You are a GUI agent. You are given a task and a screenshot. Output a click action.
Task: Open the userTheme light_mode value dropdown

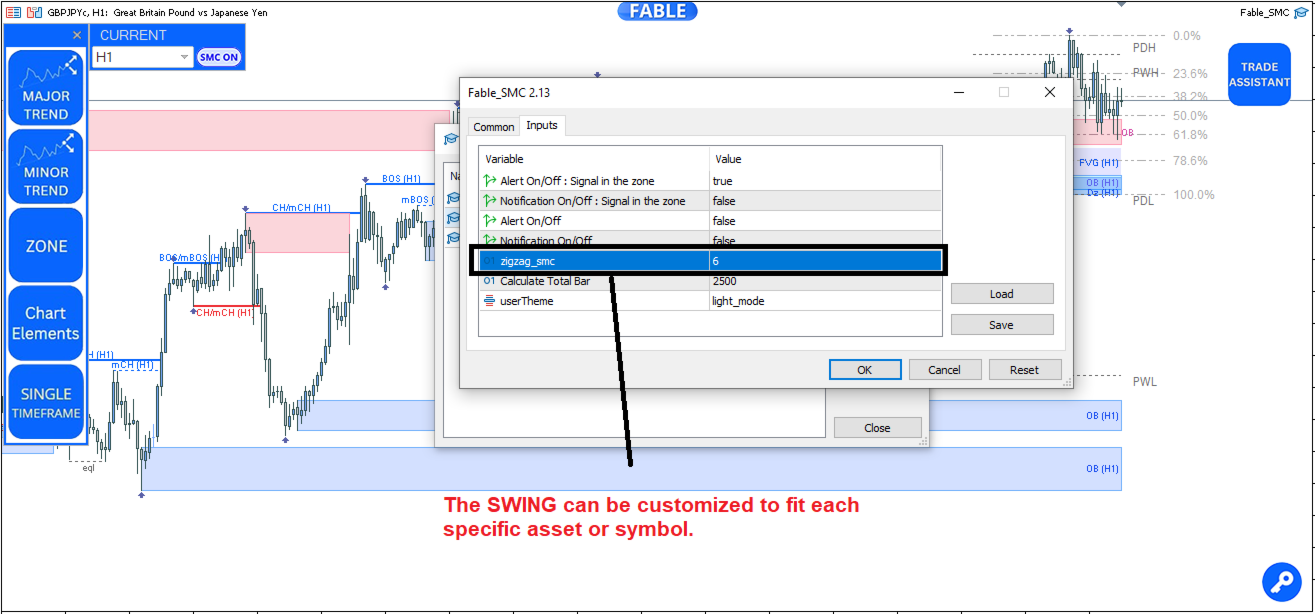825,301
